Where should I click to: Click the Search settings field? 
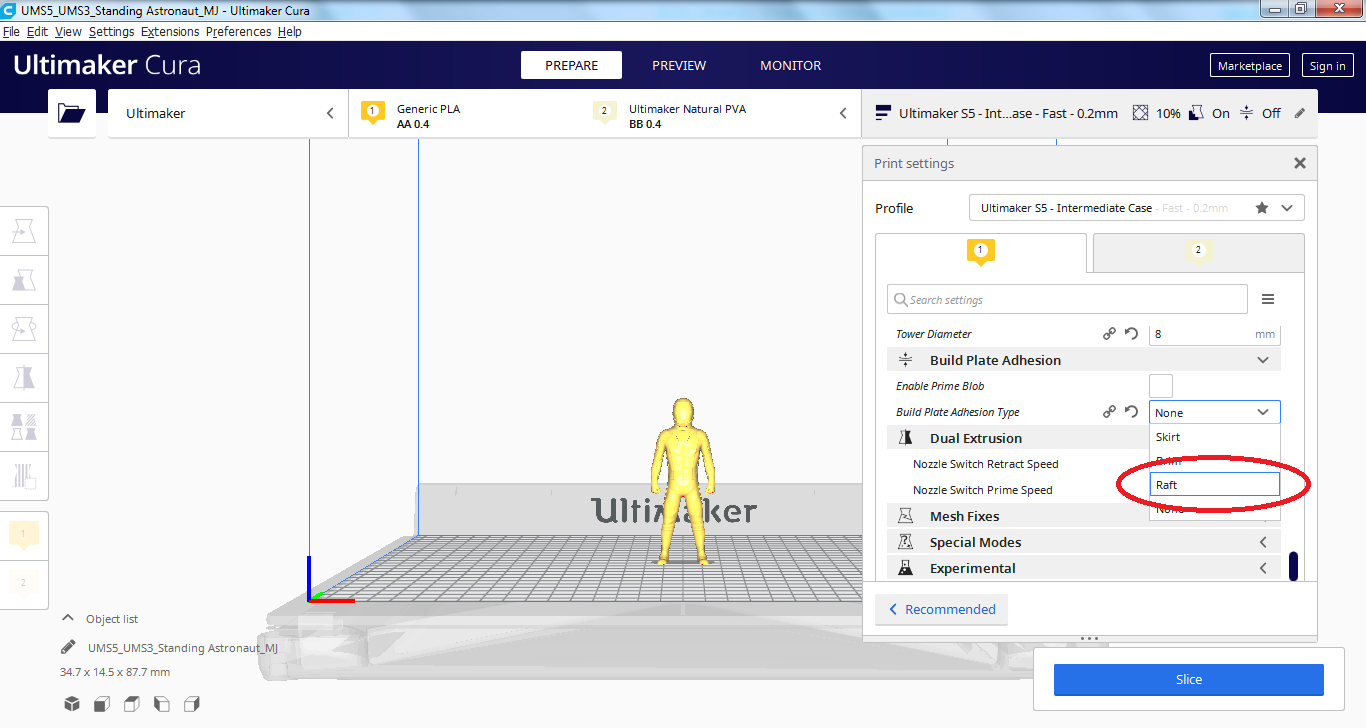coord(1067,299)
